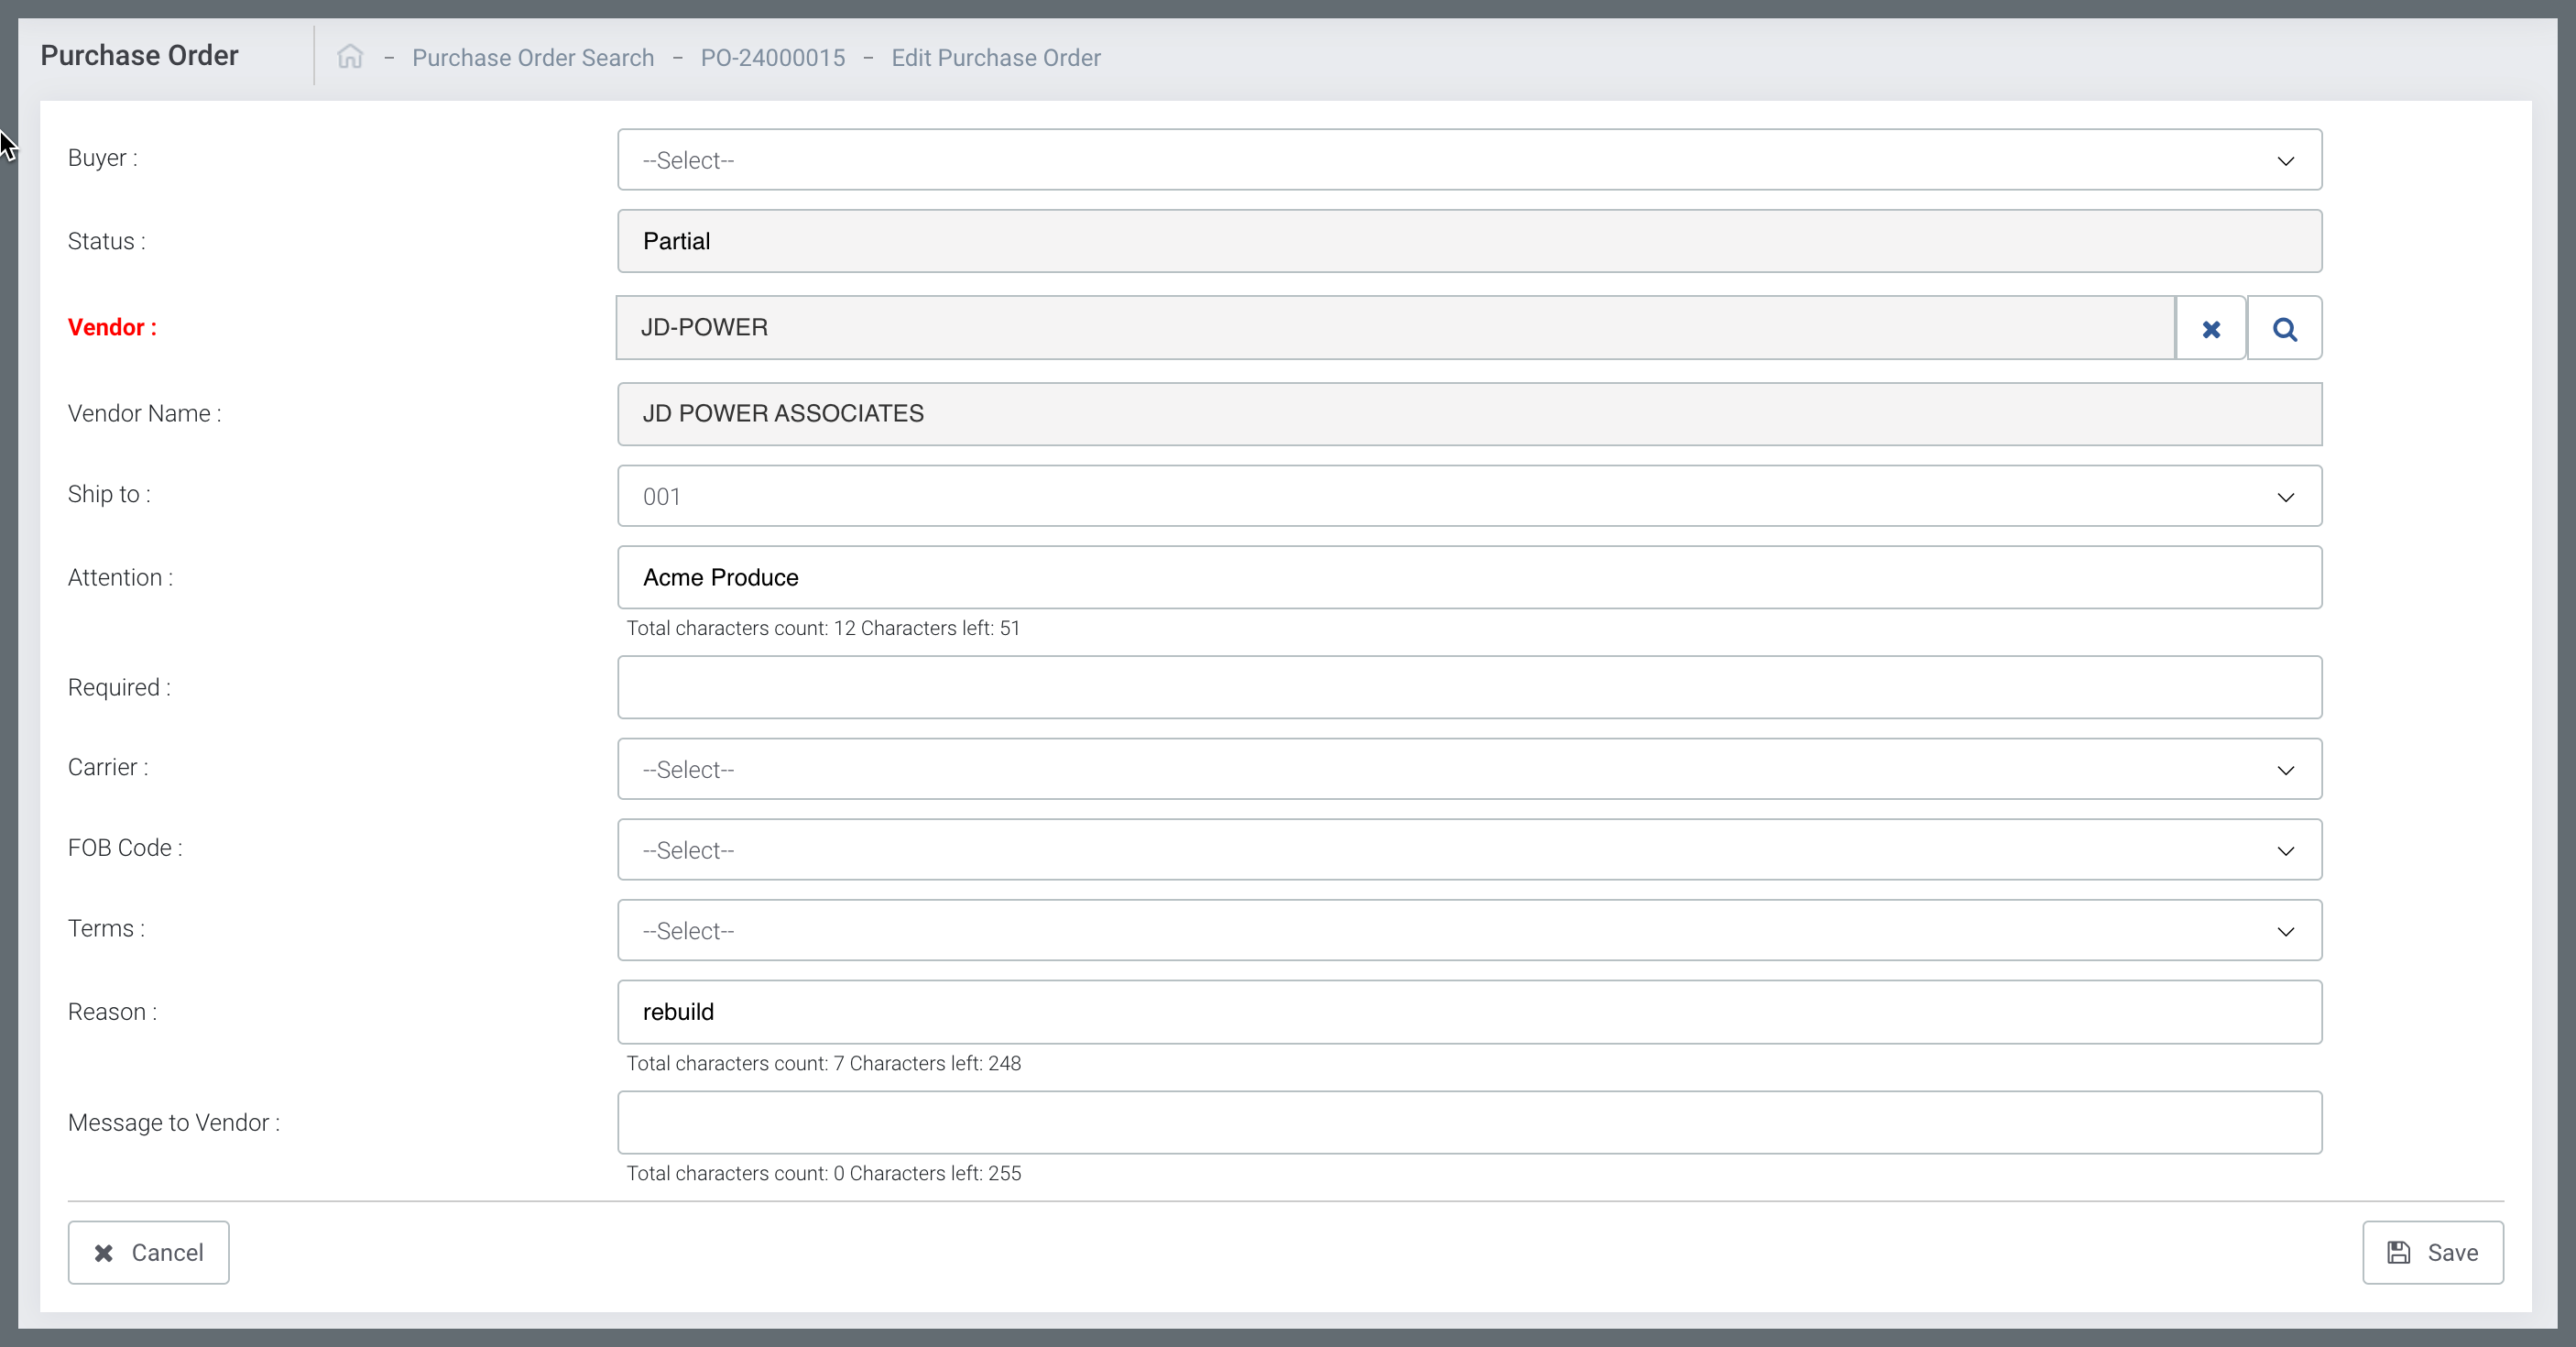This screenshot has height=1347, width=2576.
Task: Click the home breadcrumb icon
Action: point(350,57)
